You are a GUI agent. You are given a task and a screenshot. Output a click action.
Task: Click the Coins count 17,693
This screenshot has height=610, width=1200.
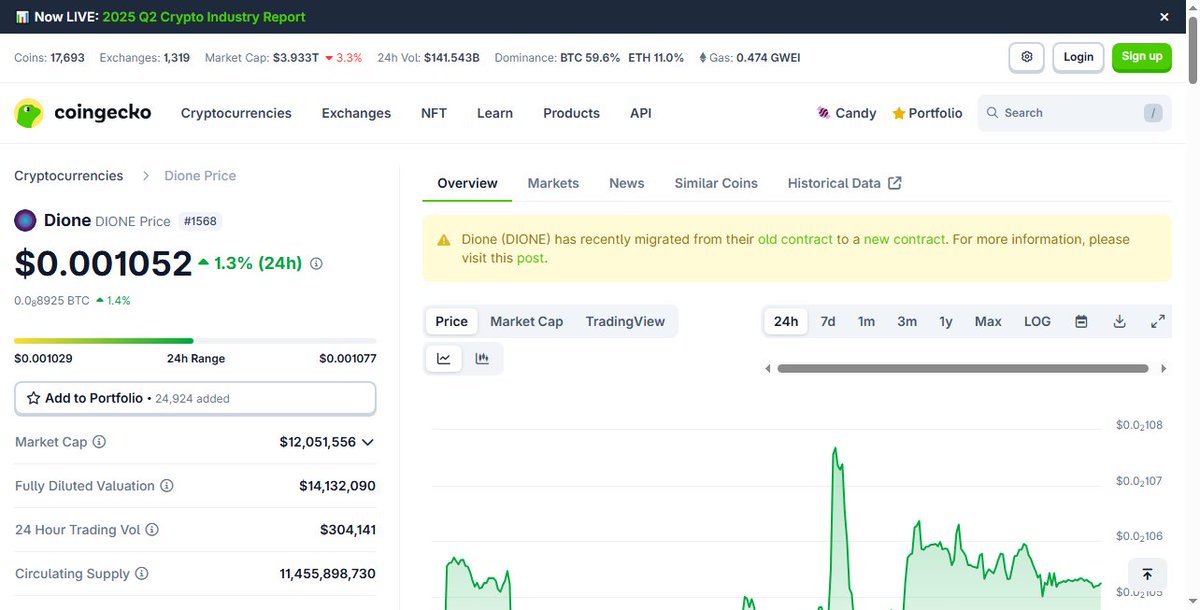pos(67,58)
